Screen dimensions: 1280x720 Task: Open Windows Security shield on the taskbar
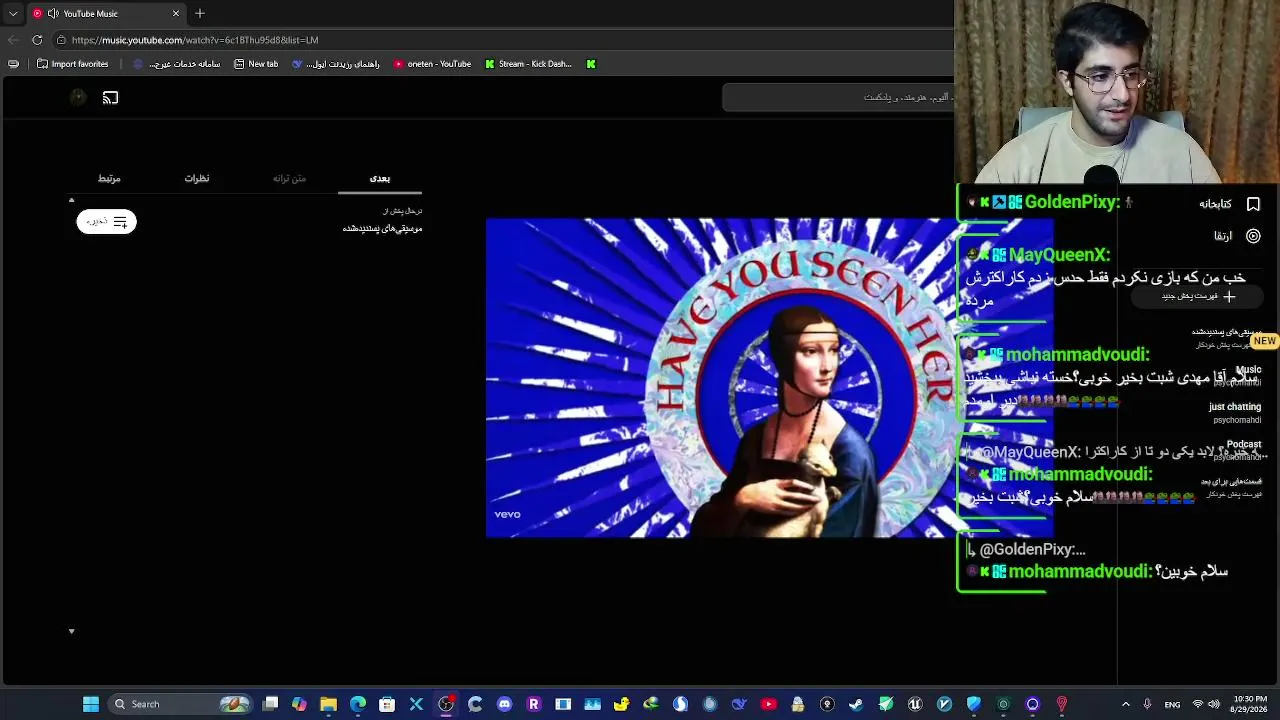coord(974,704)
